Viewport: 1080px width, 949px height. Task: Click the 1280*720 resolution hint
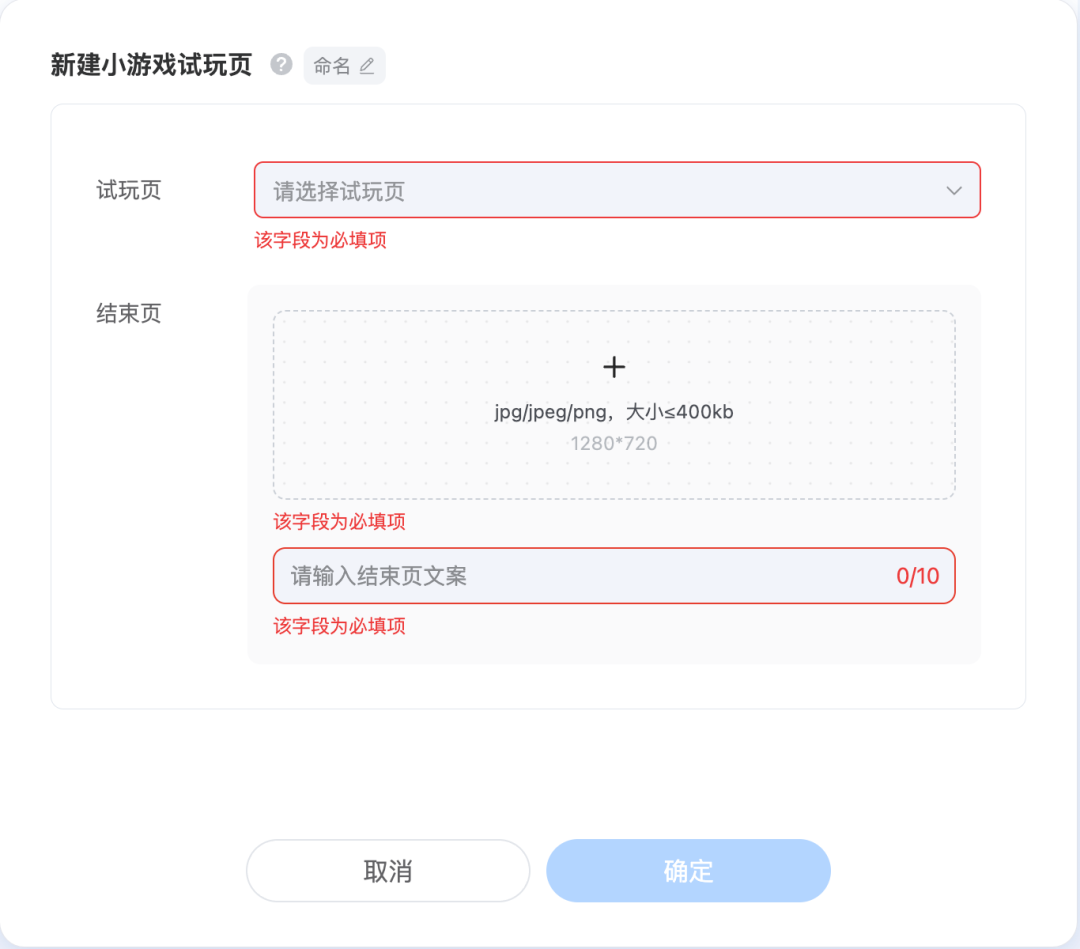613,443
